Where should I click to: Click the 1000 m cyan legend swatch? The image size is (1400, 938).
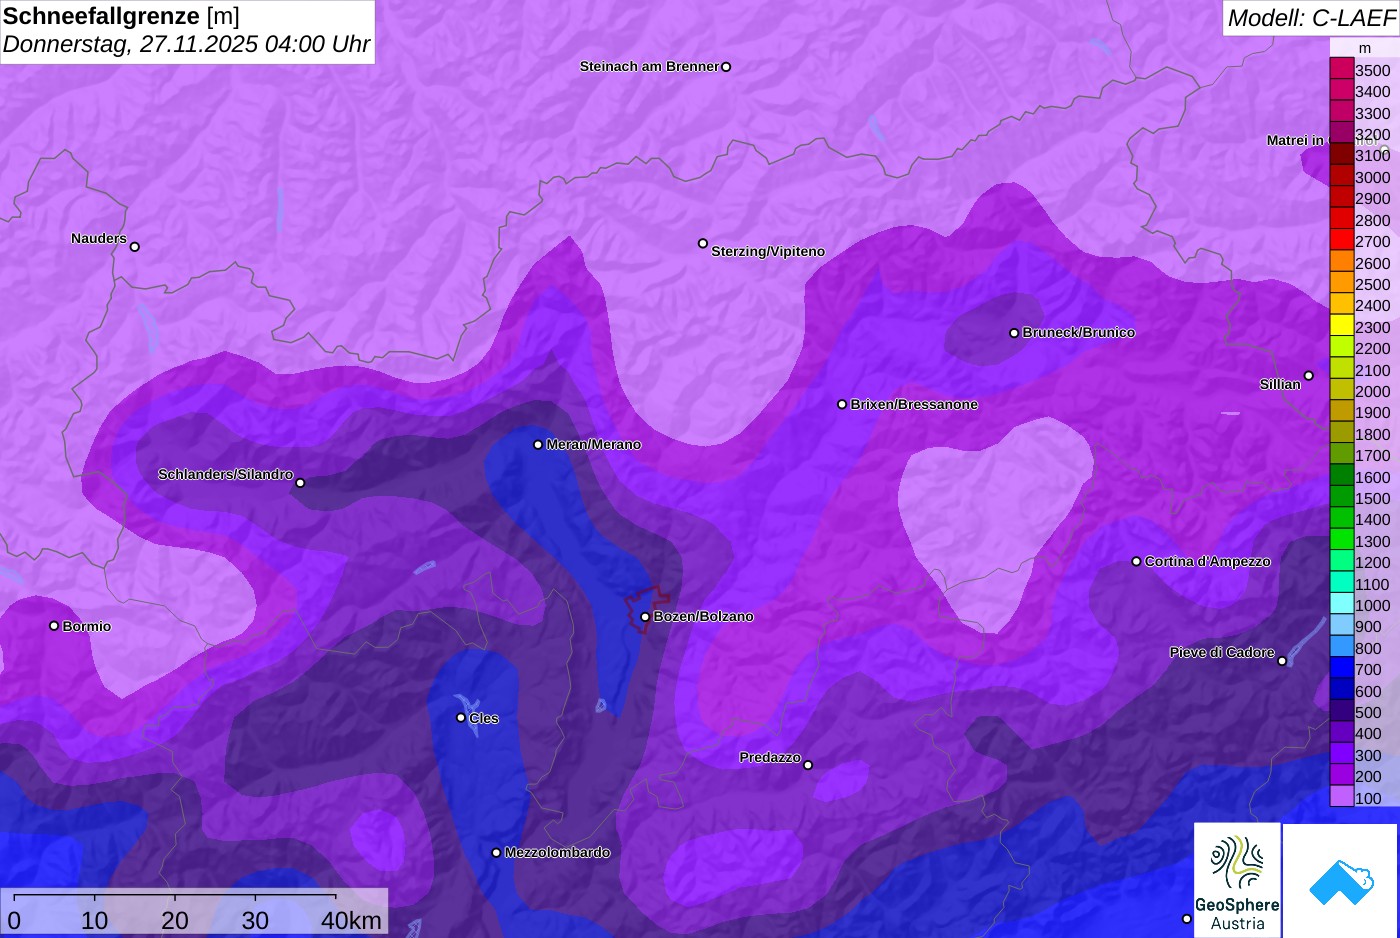pyautogui.click(x=1341, y=604)
